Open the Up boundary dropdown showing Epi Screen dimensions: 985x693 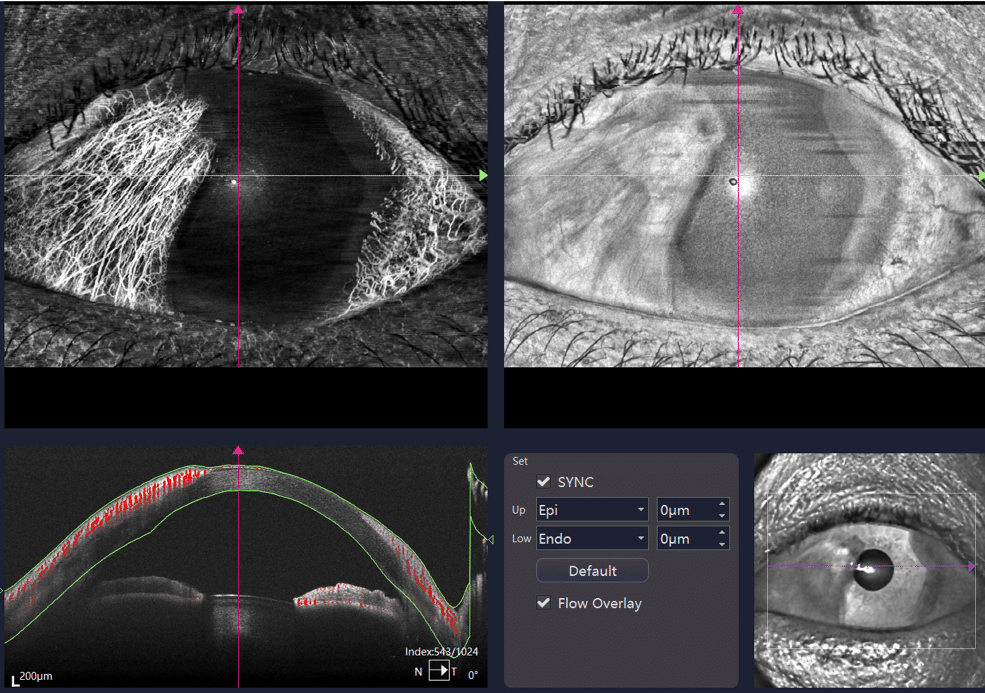coord(592,510)
